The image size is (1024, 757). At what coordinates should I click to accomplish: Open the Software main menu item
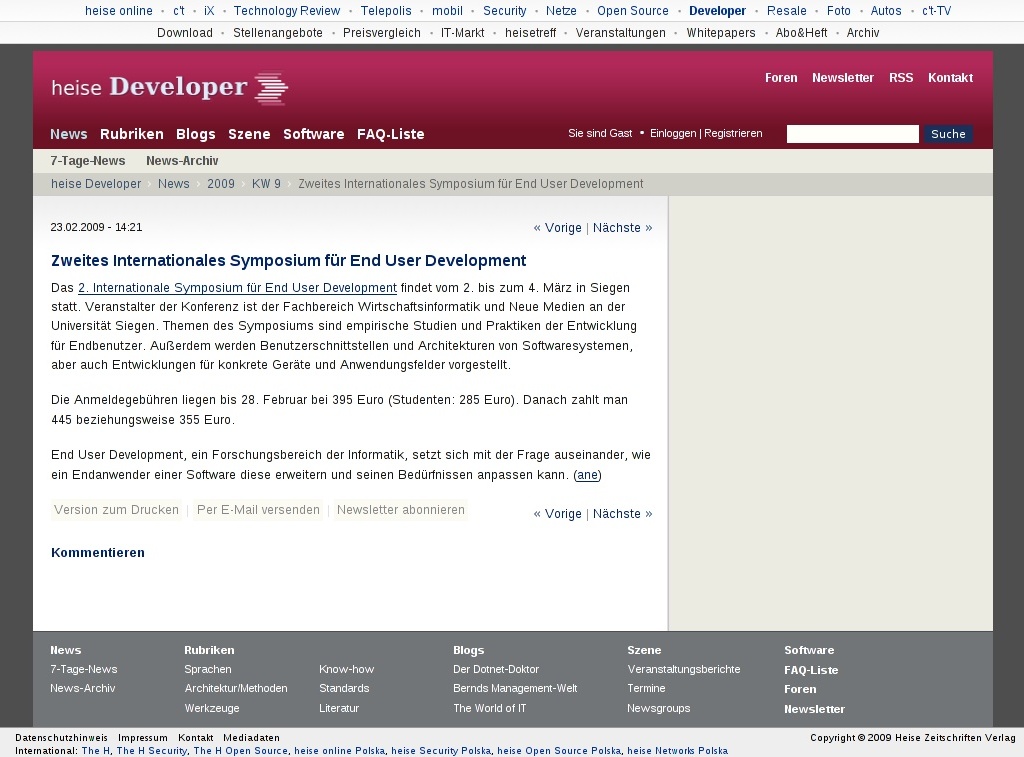pos(313,134)
